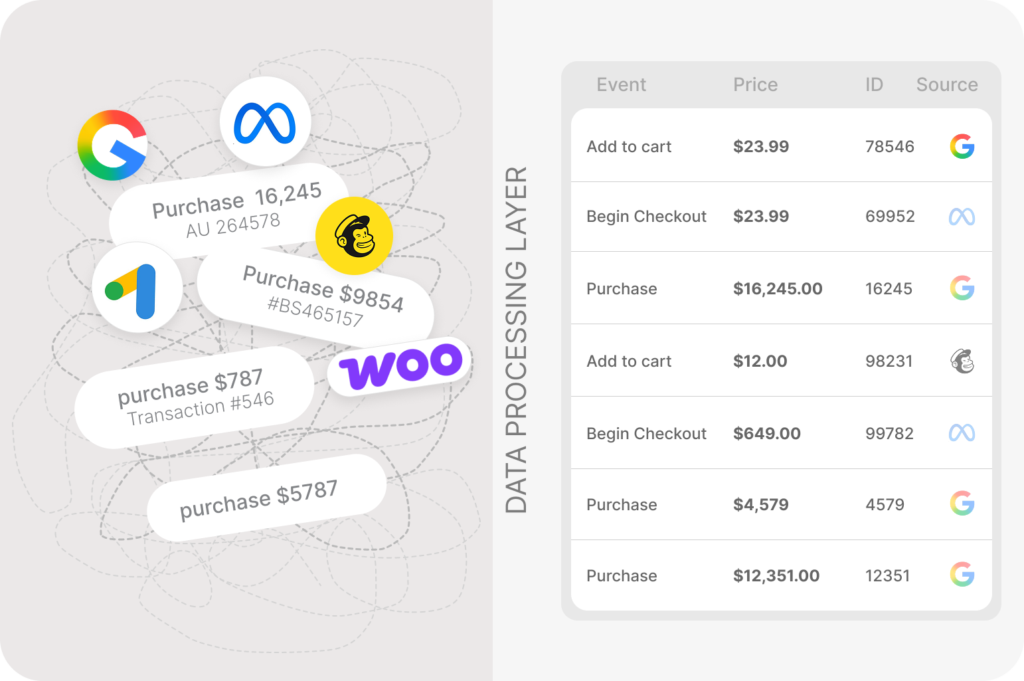The height and width of the screenshot is (681, 1024).
Task: Click Meta source icon in $23.99 Begin Checkout row
Action: coord(962,217)
